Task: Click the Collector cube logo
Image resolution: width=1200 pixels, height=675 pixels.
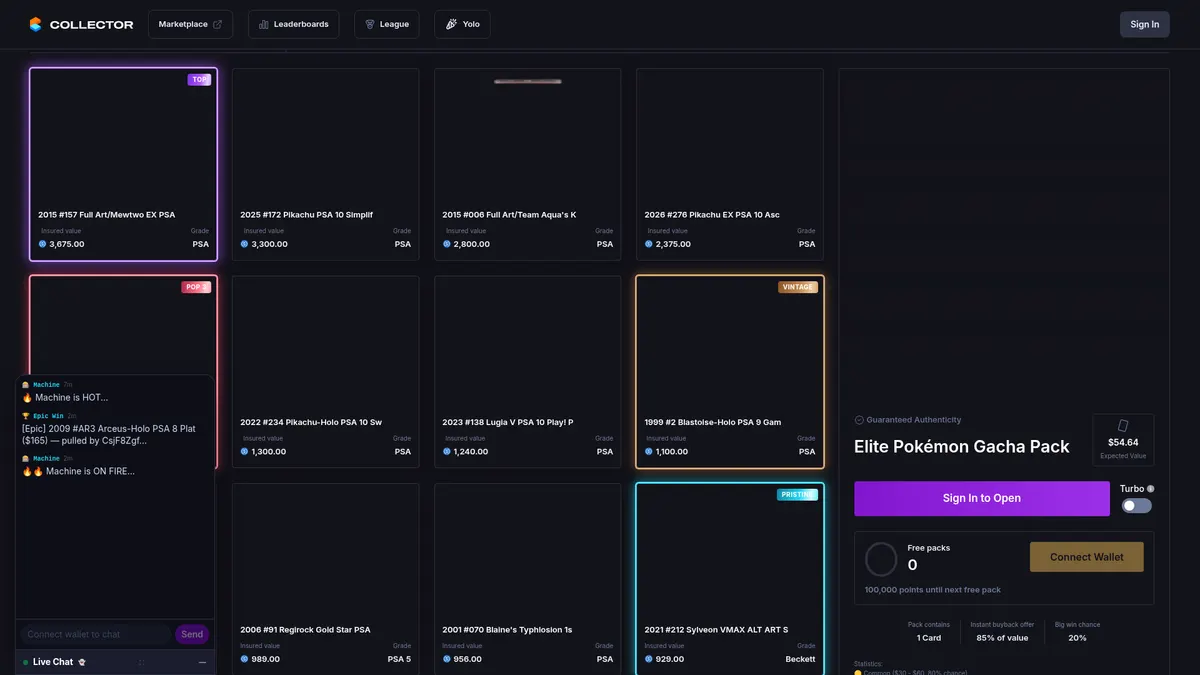Action: click(x=36, y=24)
